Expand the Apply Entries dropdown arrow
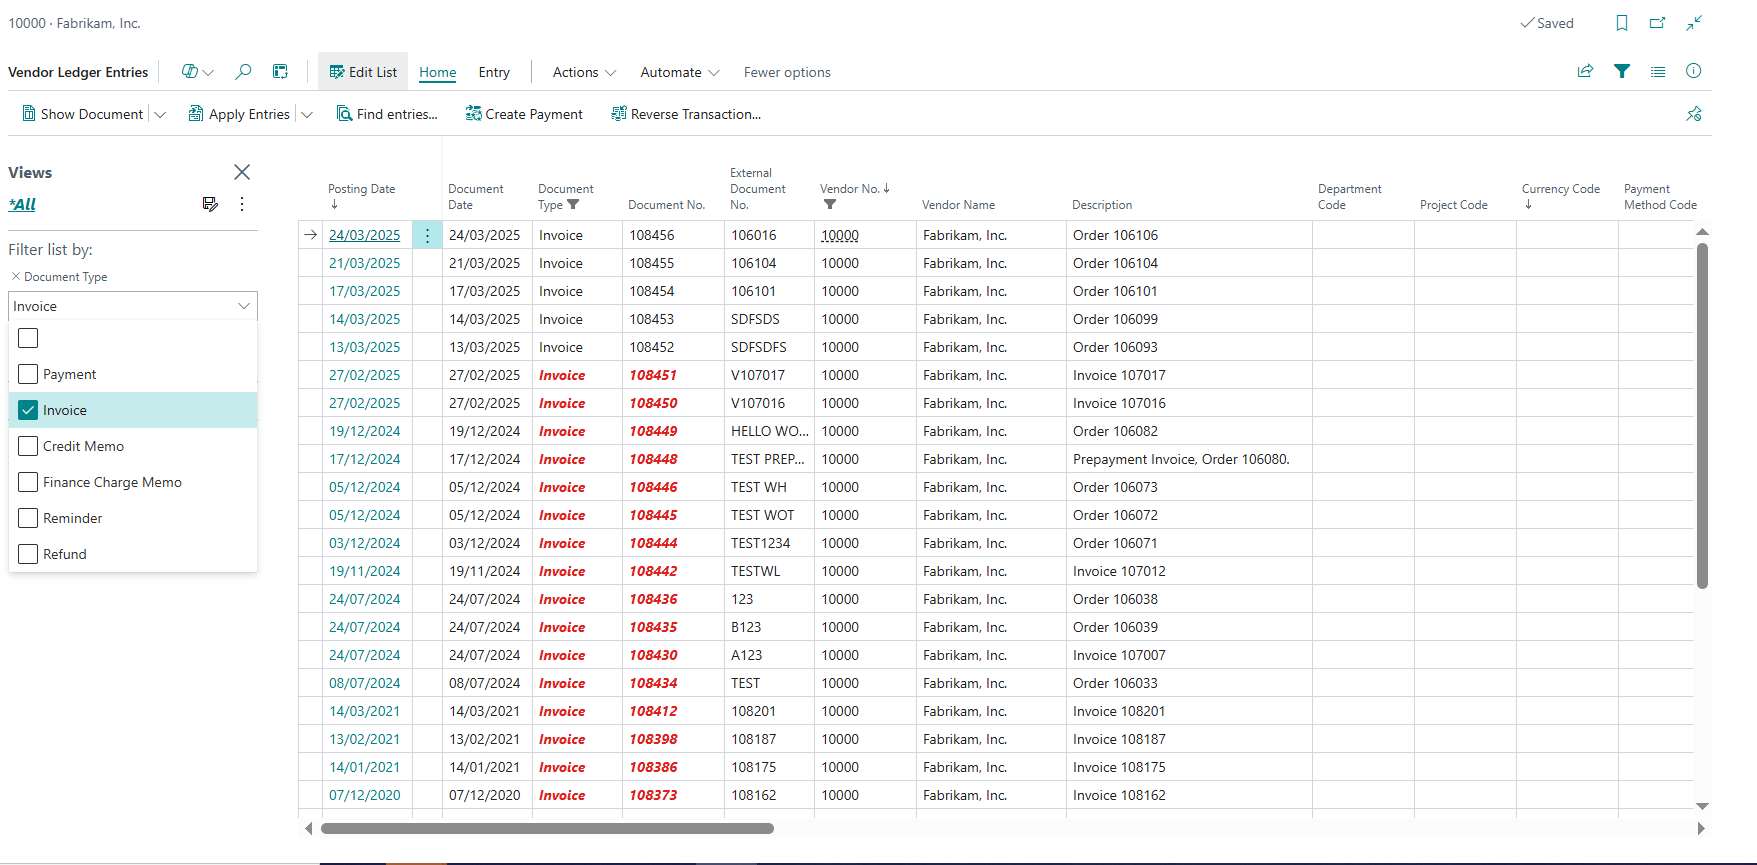The width and height of the screenshot is (1757, 865). 307,114
